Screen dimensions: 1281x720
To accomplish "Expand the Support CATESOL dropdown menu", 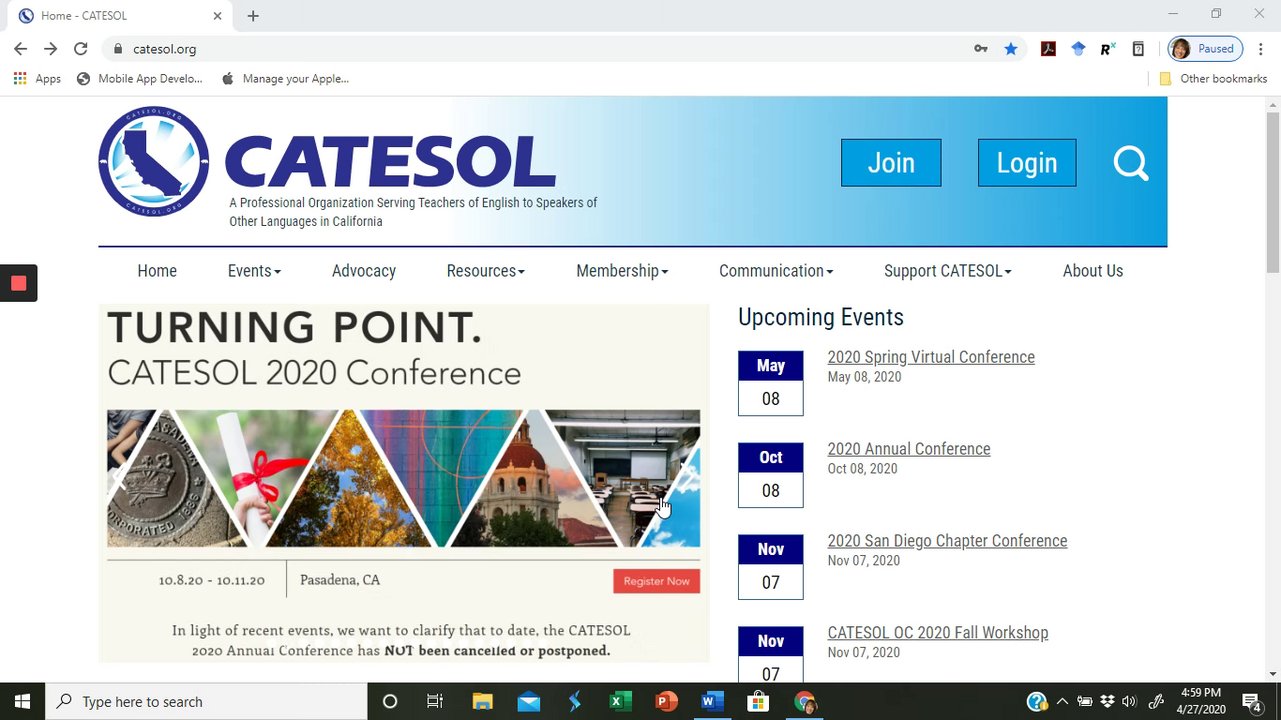I will click(948, 271).
